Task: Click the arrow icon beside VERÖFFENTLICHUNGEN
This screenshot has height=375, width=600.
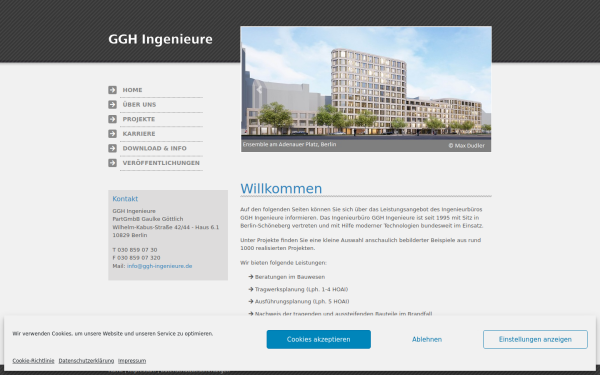Action: 112,163
